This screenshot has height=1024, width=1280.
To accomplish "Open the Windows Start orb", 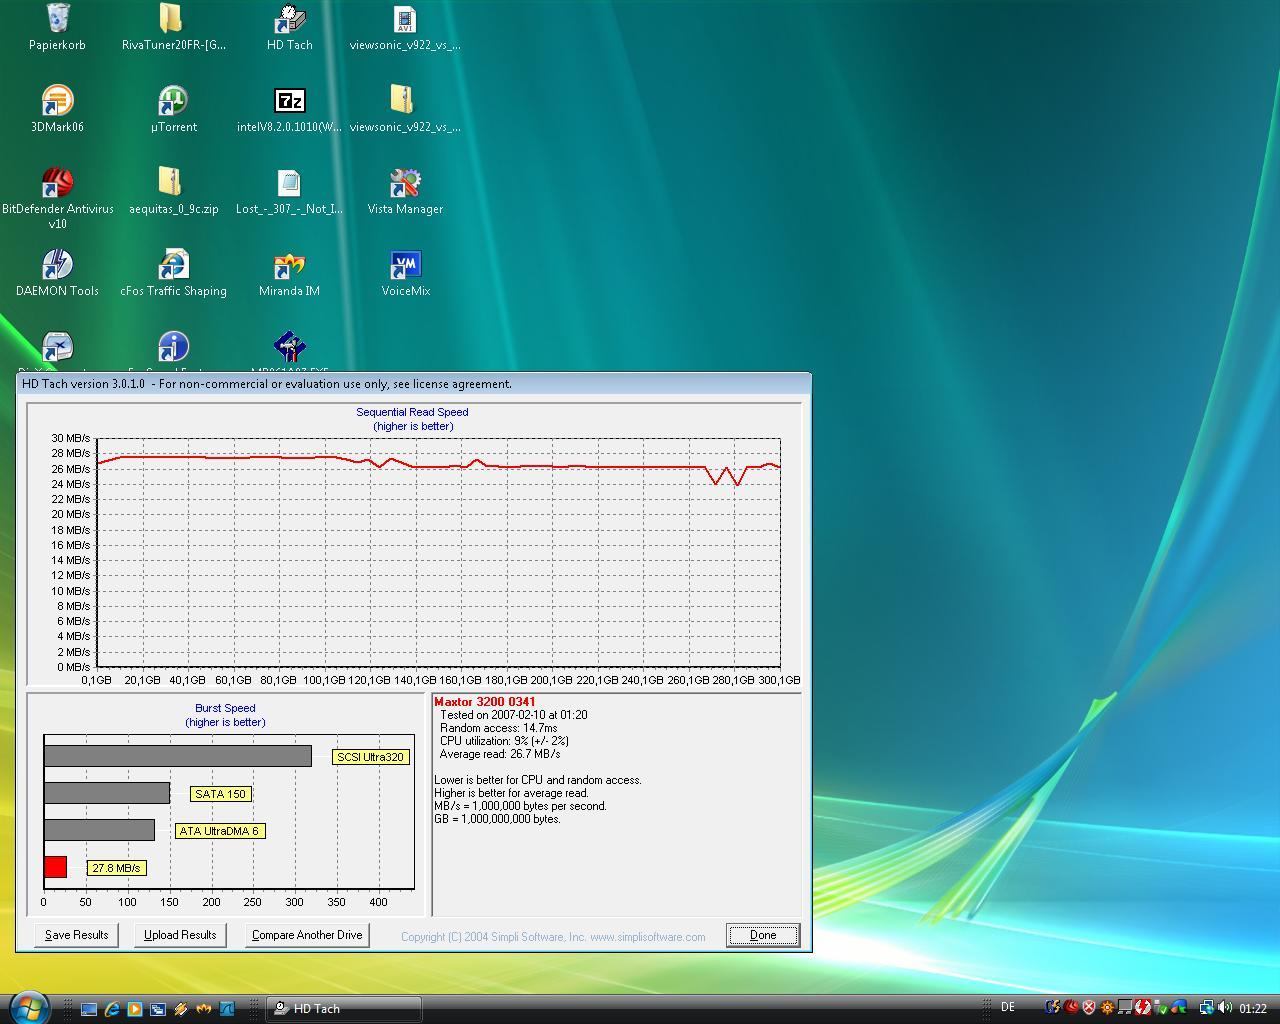I will tap(28, 1005).
